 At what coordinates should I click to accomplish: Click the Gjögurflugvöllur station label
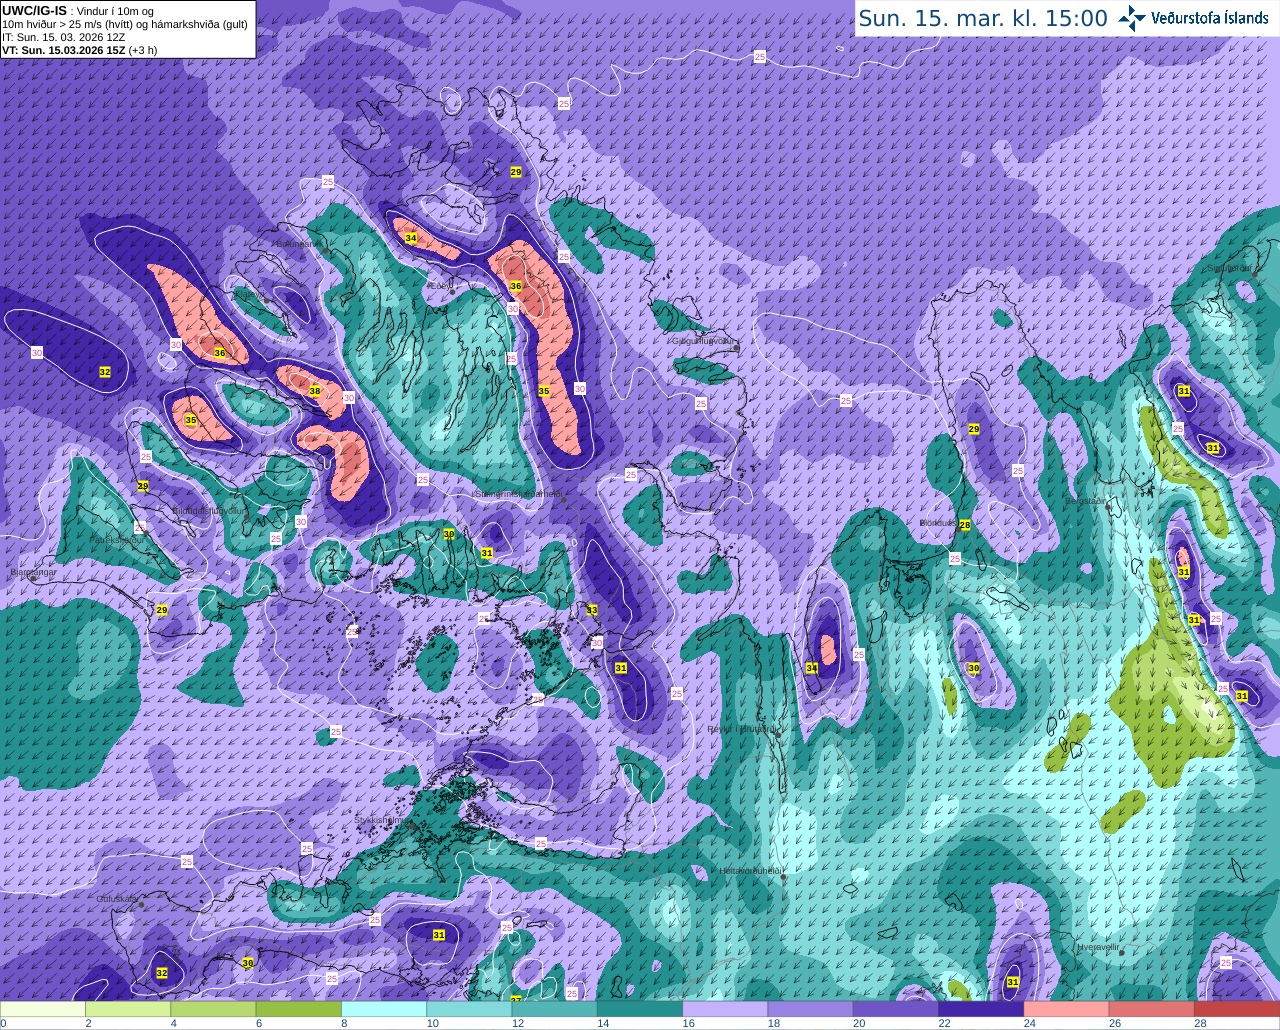(704, 340)
